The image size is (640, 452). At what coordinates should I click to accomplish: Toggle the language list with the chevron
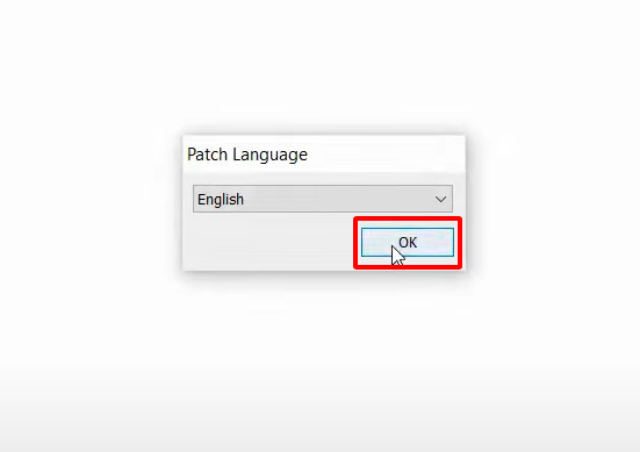point(440,199)
